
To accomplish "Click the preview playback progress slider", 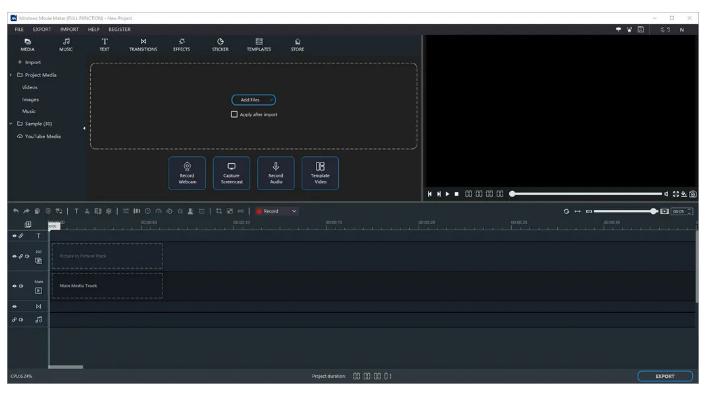I will pyautogui.click(x=586, y=194).
